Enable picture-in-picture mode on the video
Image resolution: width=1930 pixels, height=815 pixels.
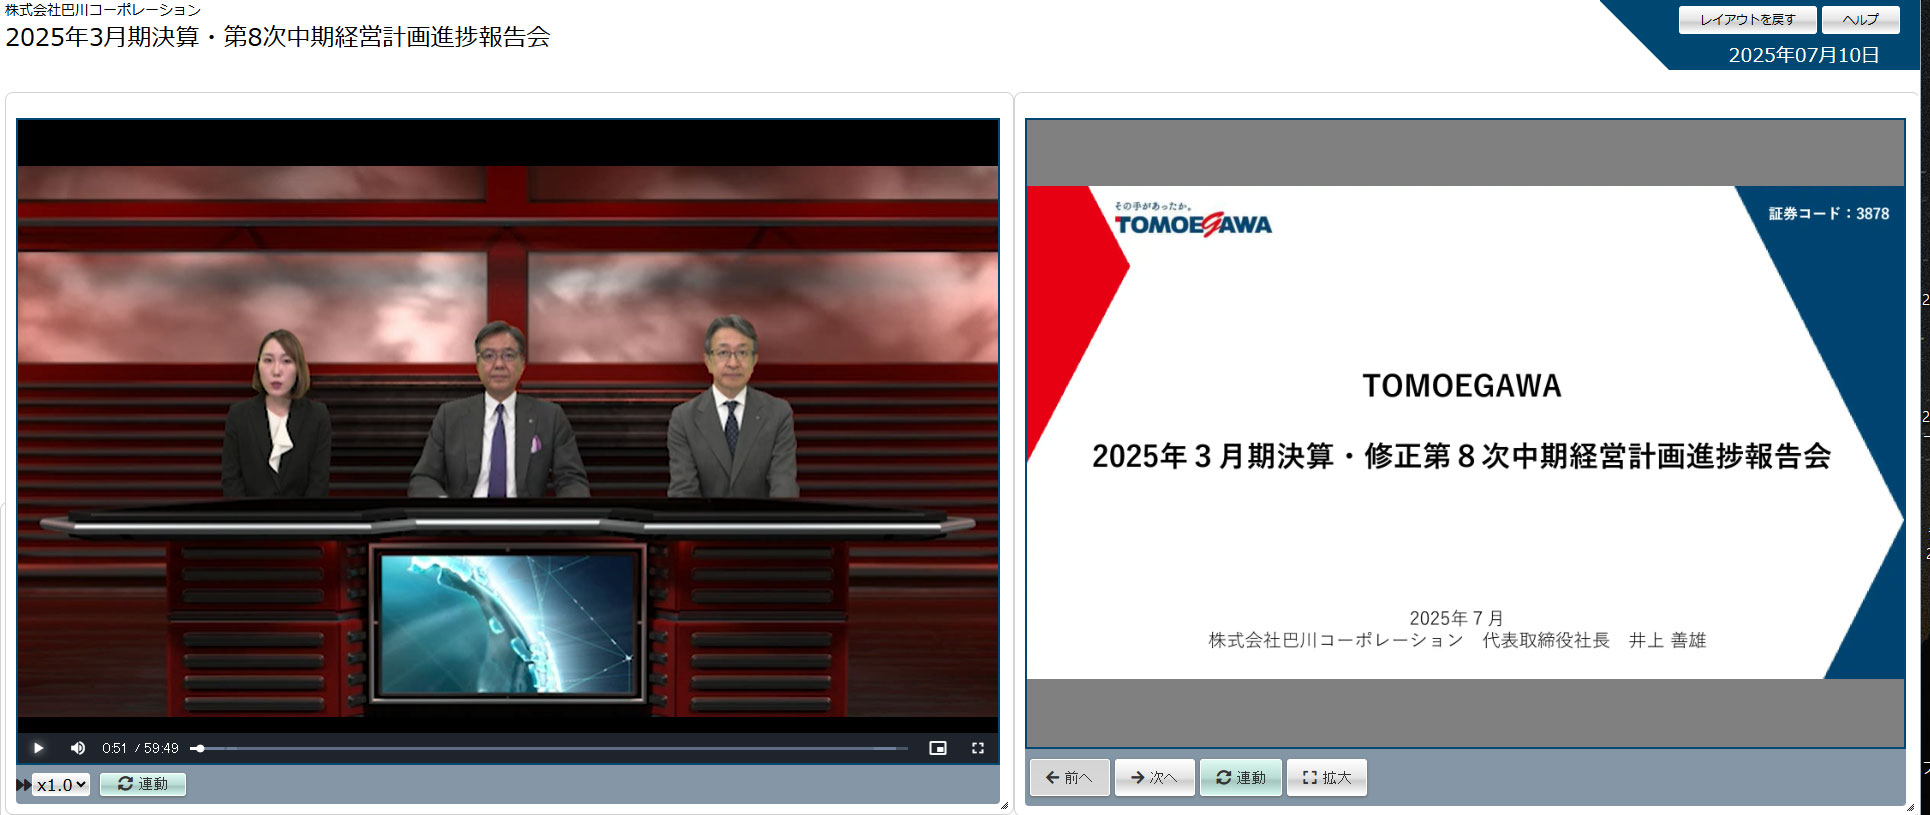point(938,748)
